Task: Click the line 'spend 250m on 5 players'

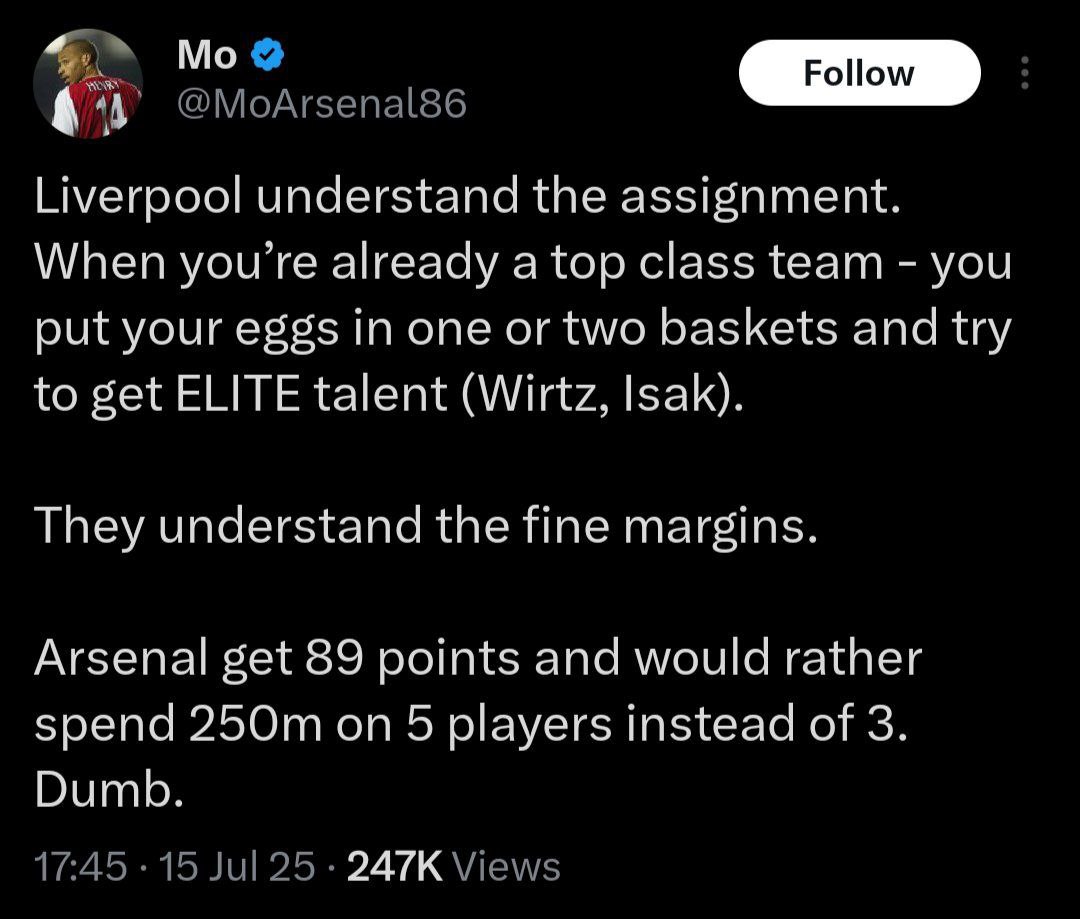Action: [470, 725]
